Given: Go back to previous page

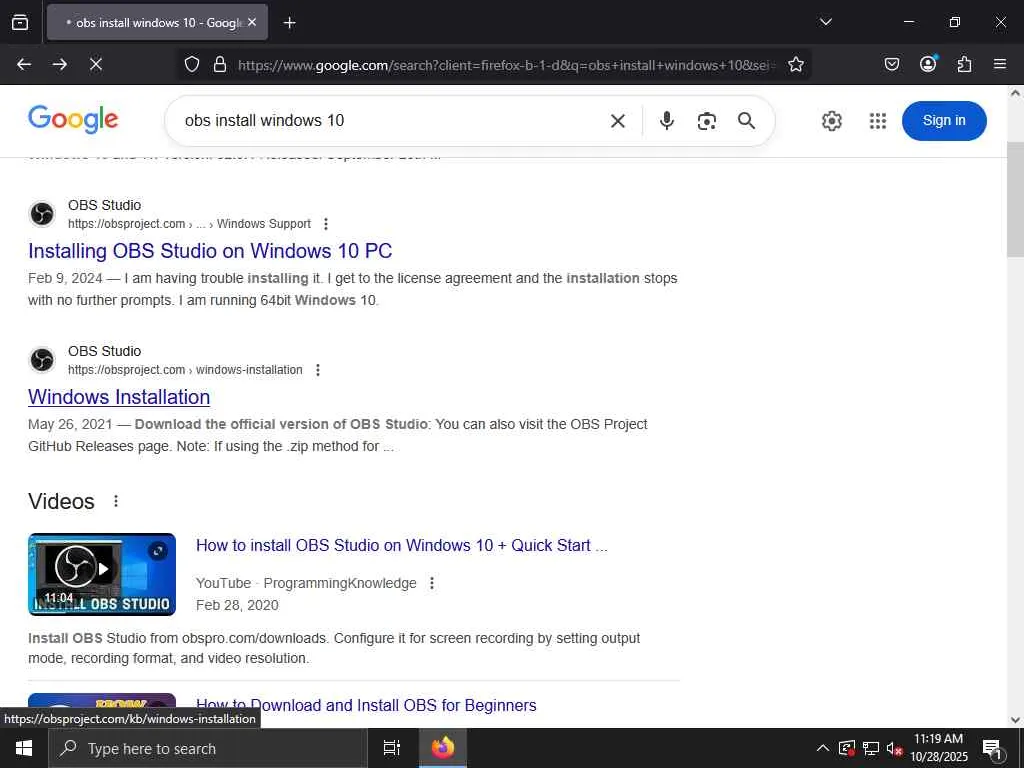Looking at the screenshot, I should point(24,64).
